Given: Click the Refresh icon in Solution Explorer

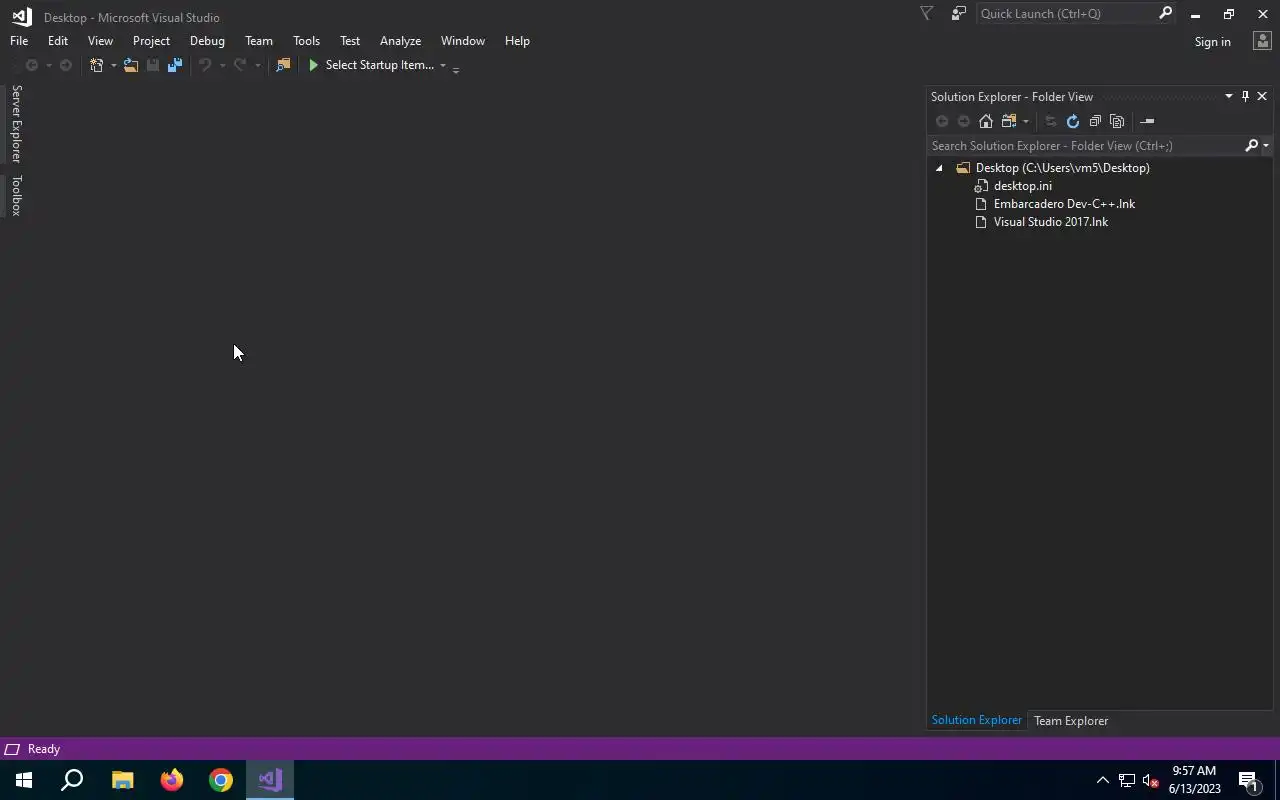Looking at the screenshot, I should coord(1073,121).
